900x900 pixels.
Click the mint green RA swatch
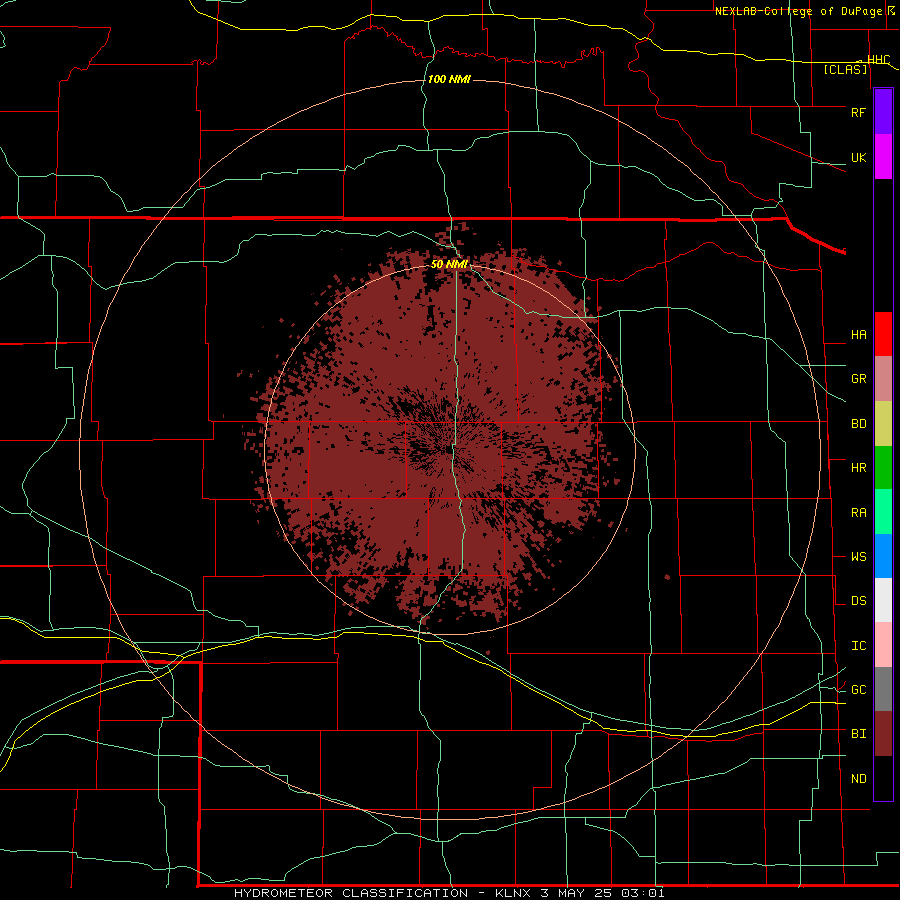tap(883, 512)
